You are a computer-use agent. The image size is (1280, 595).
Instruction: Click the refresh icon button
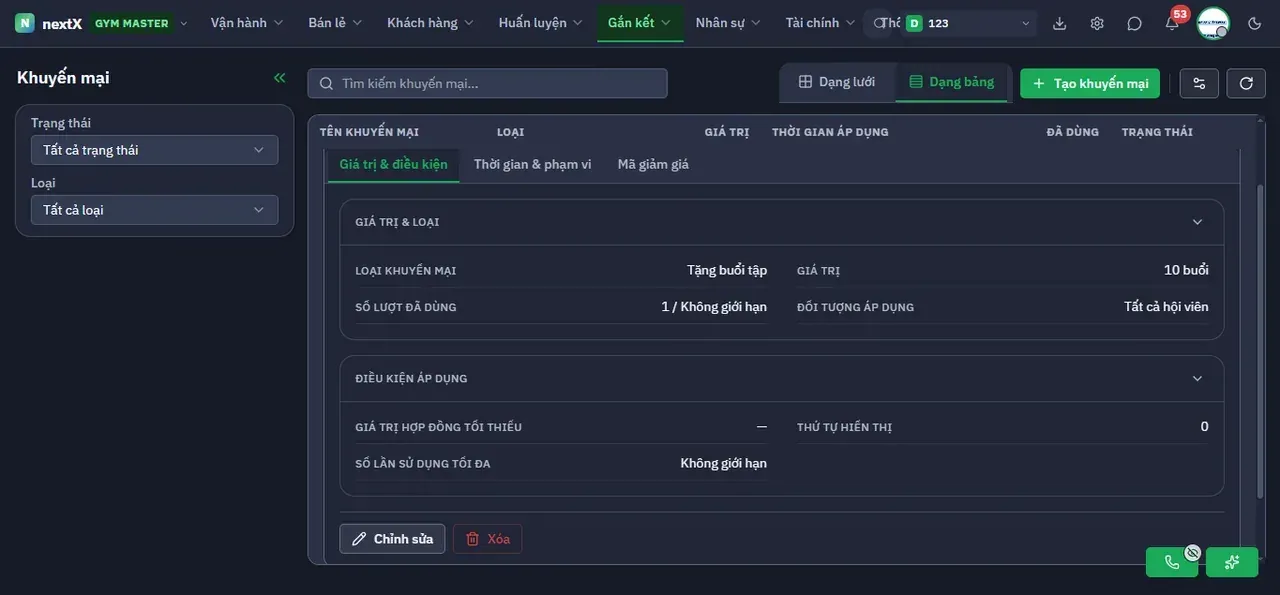click(x=1246, y=83)
